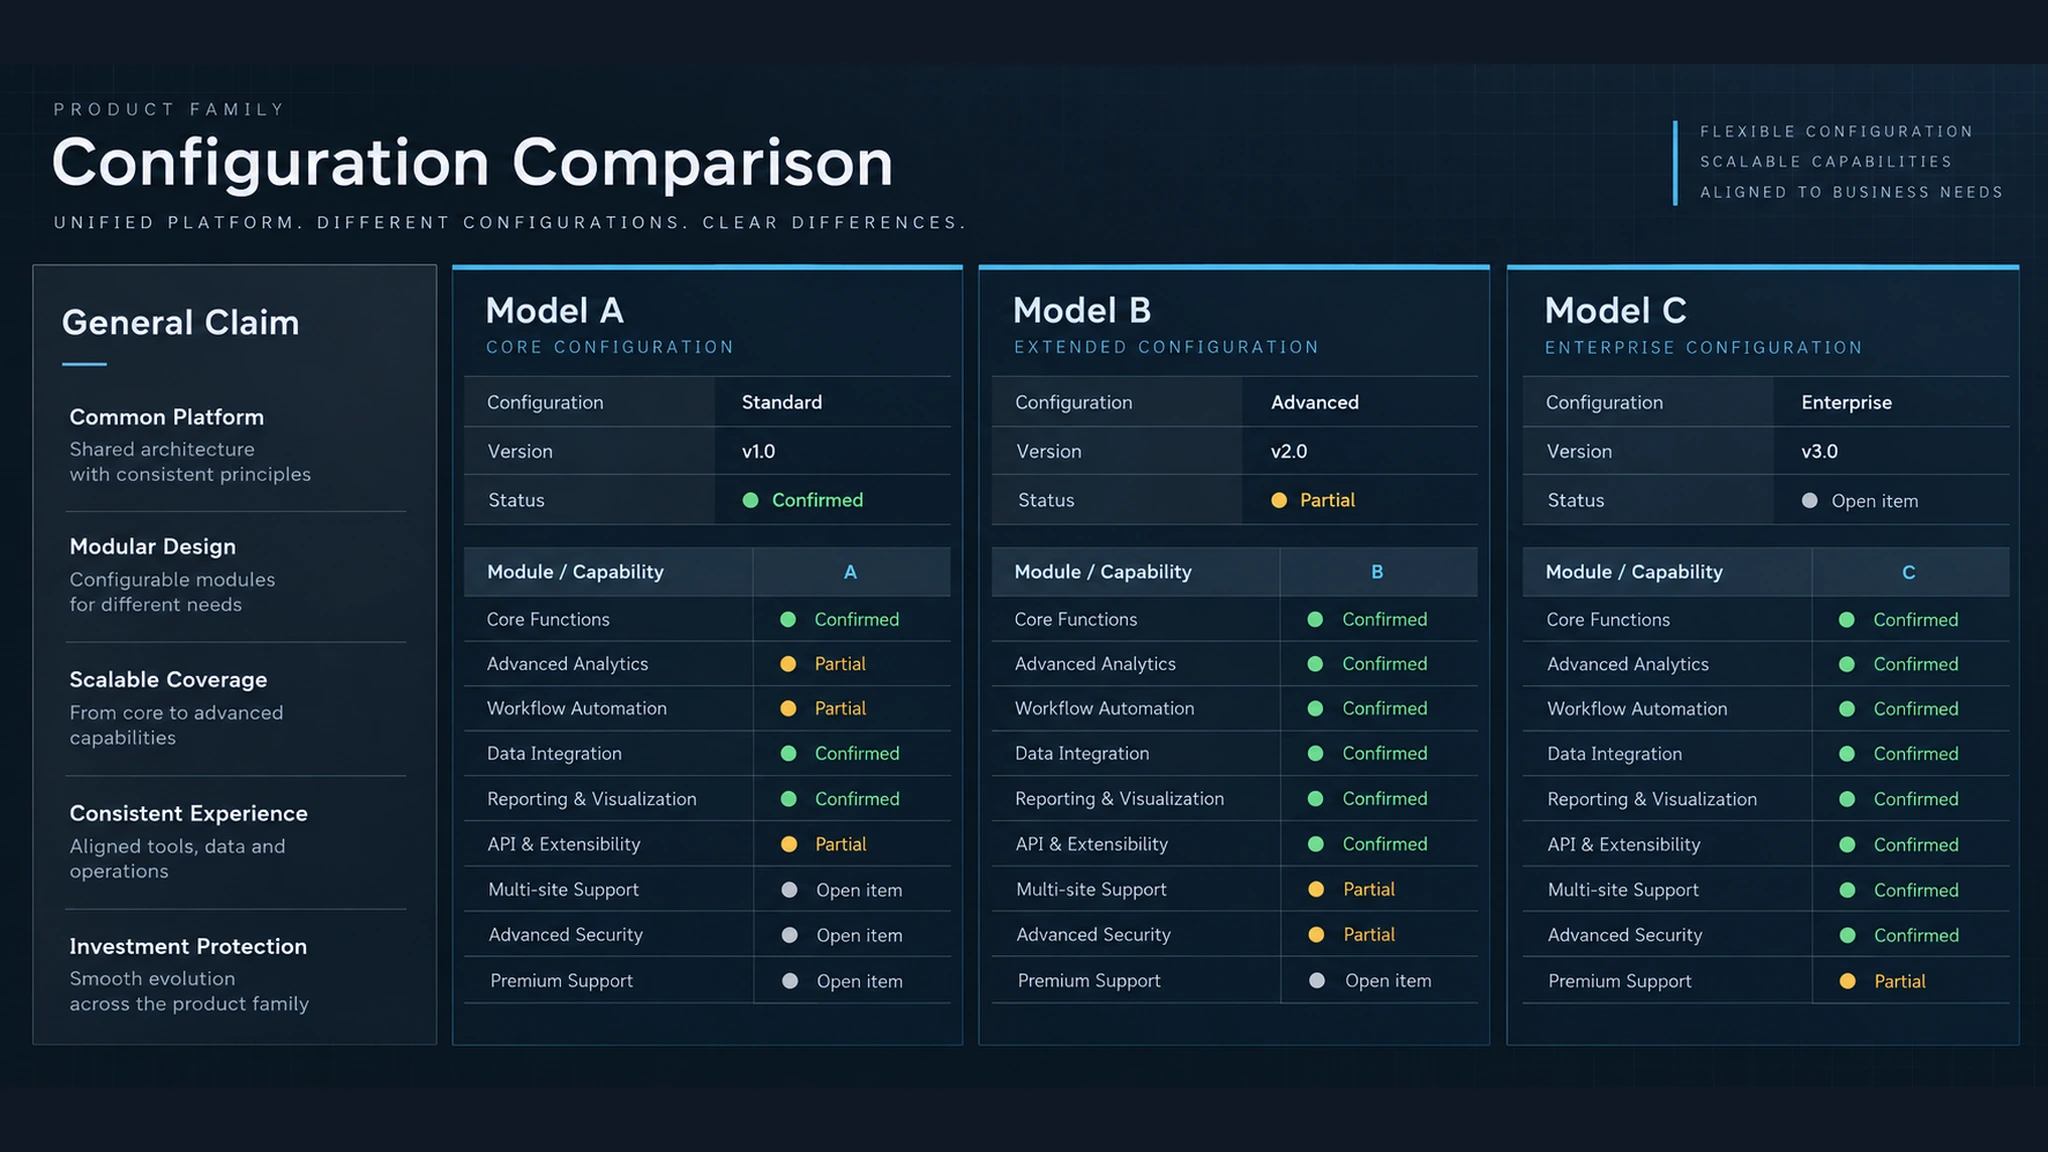Click version 'v2.0' in Model B
This screenshot has height=1152, width=2048.
point(1288,451)
